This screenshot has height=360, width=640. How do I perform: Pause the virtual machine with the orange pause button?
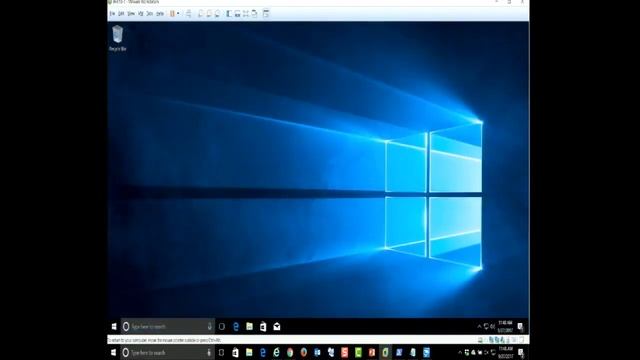[172, 13]
